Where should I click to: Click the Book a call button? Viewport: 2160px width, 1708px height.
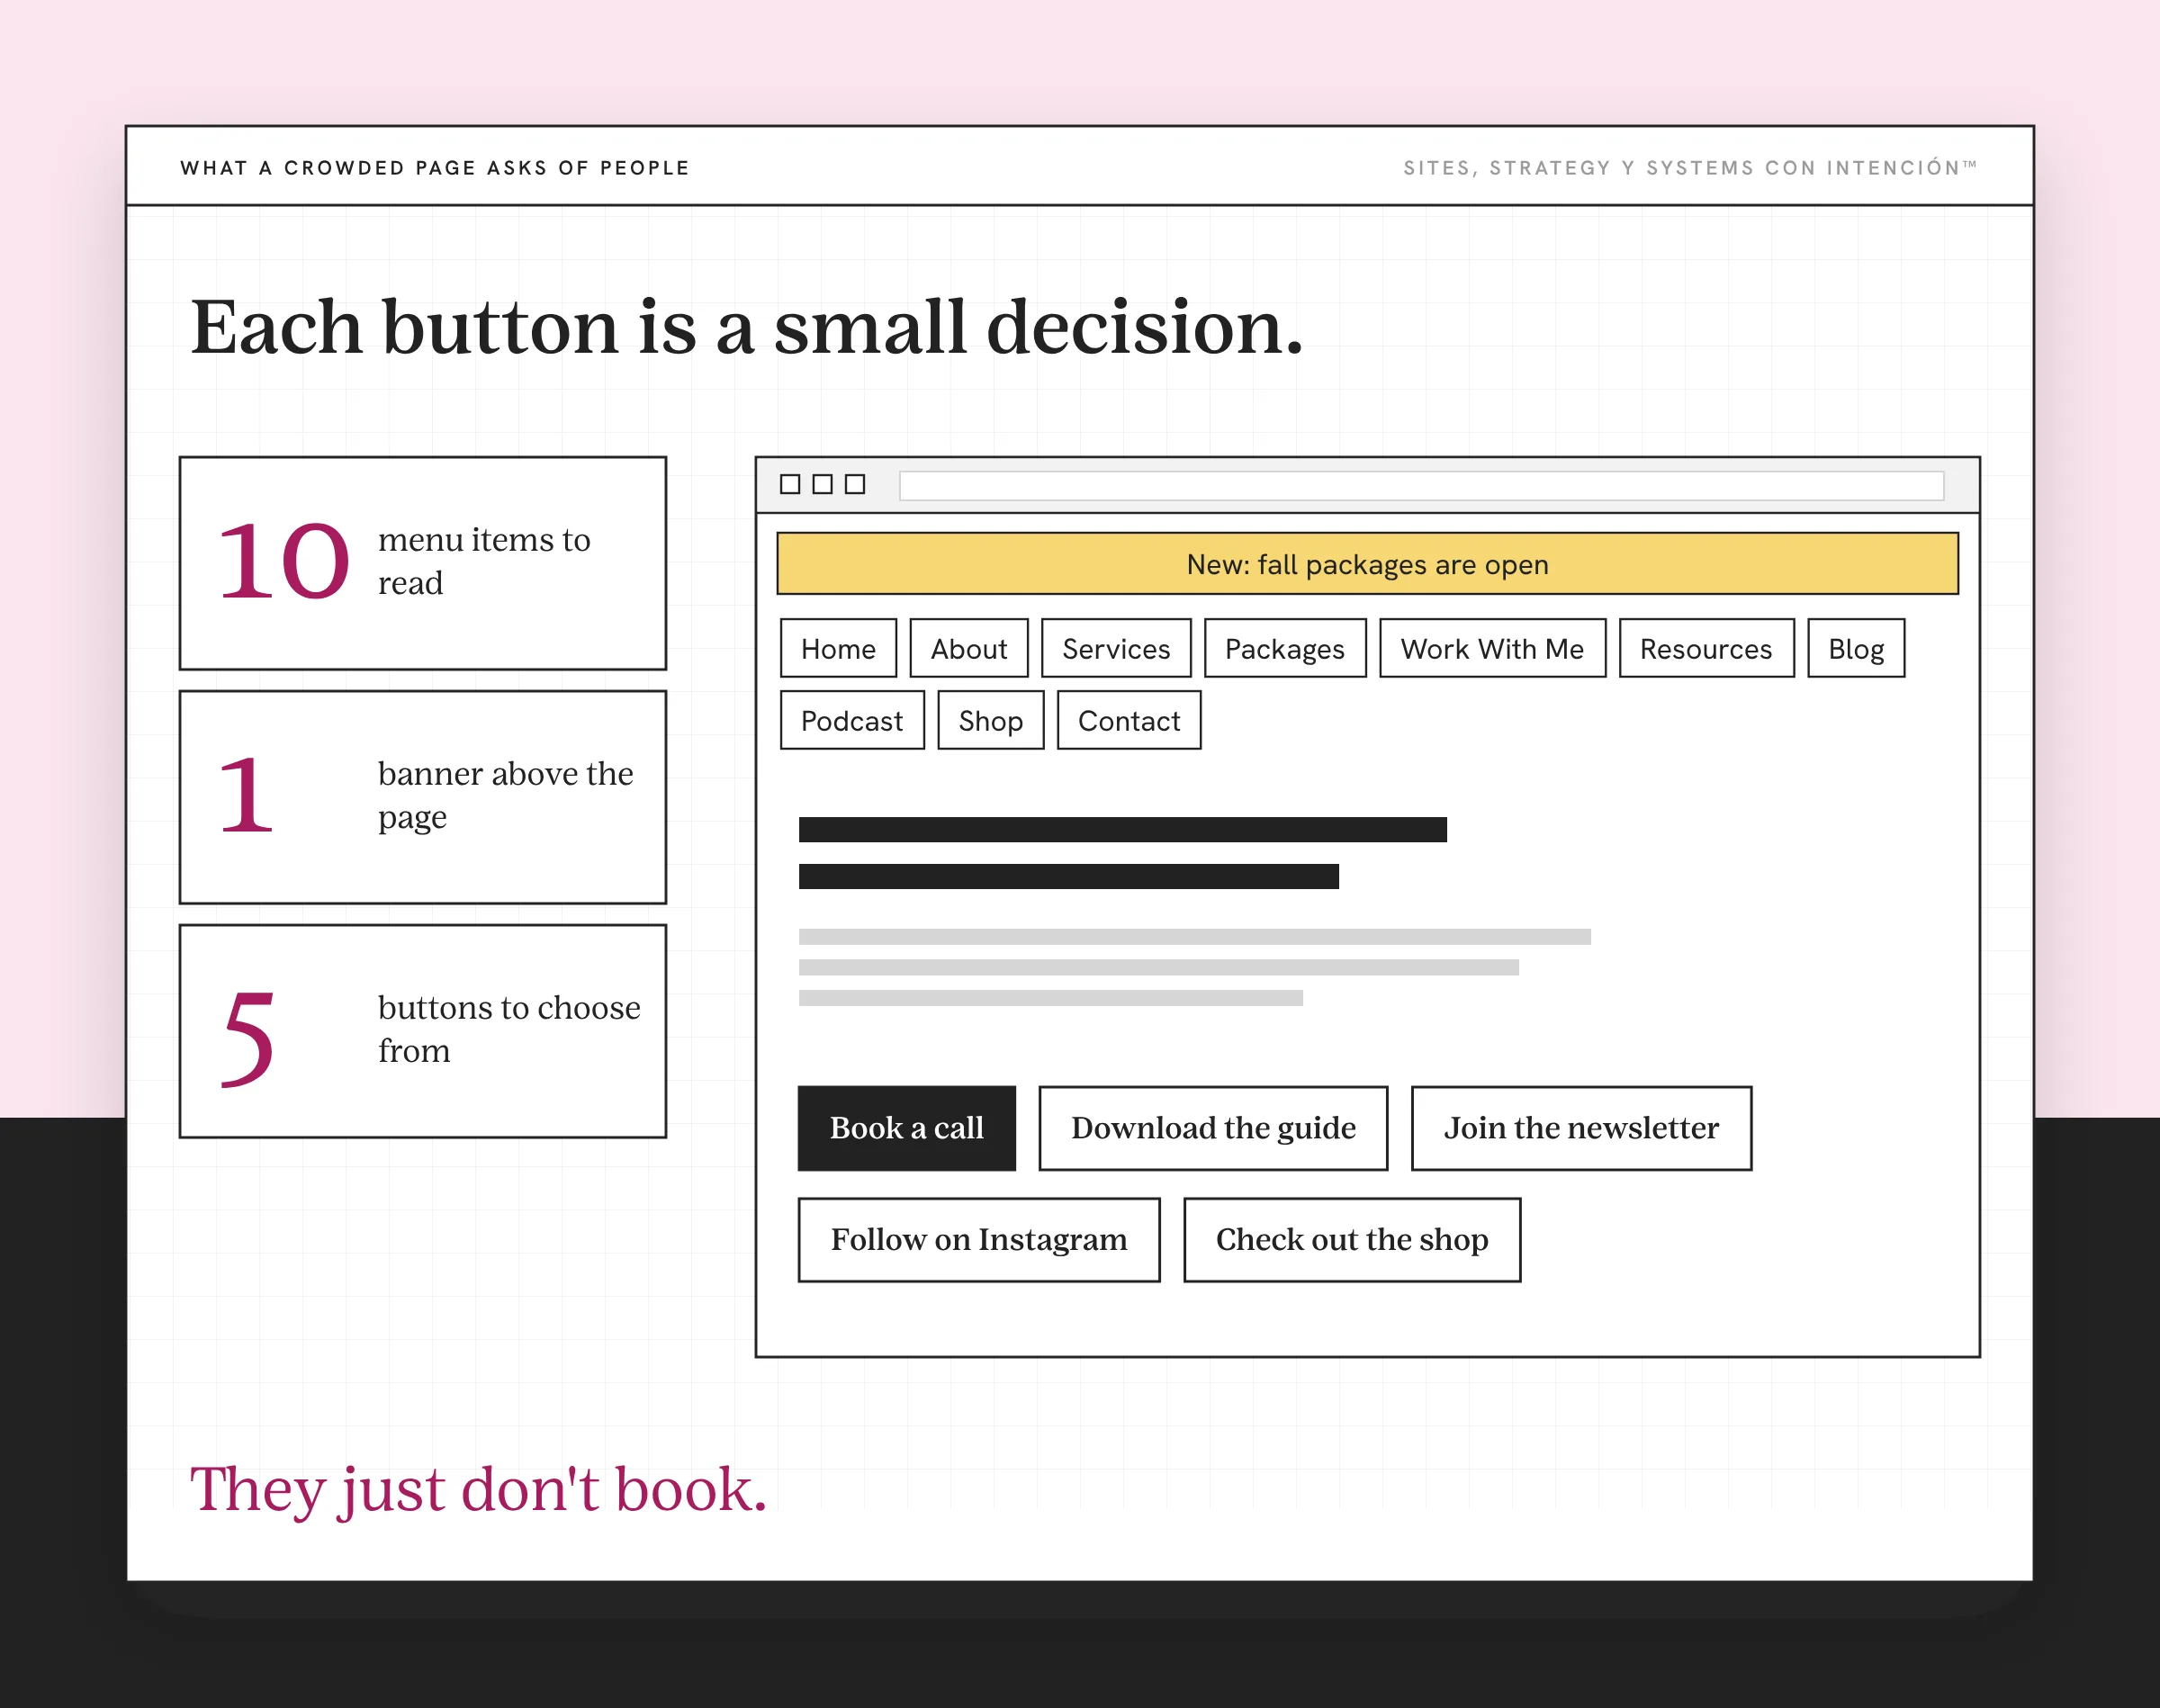[x=907, y=1128]
